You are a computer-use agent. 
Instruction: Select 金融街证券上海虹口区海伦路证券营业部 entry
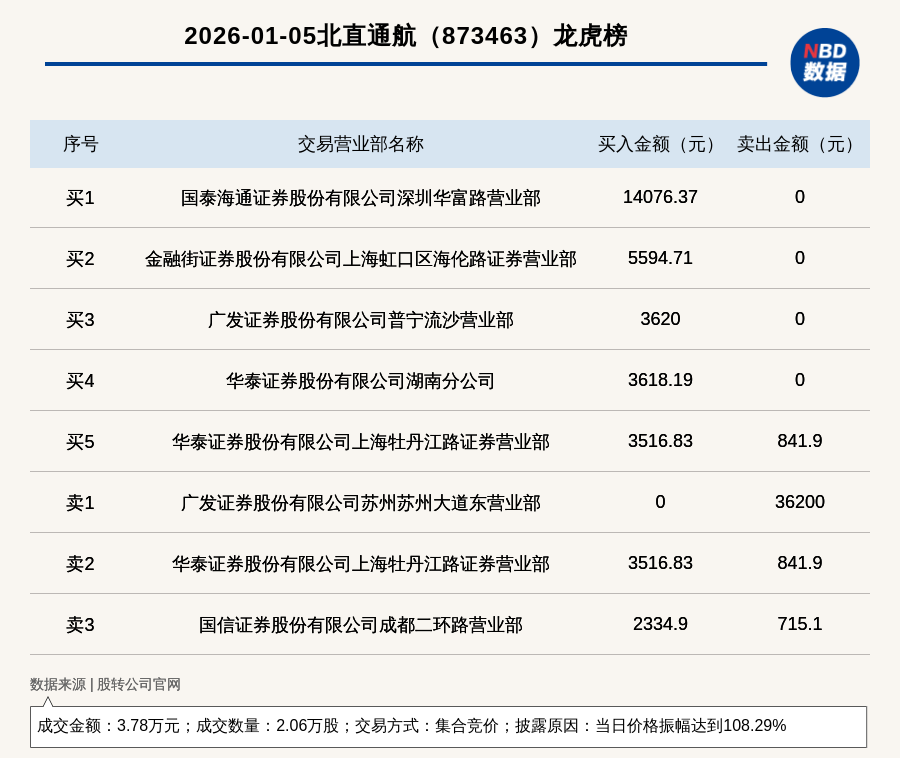tap(360, 259)
